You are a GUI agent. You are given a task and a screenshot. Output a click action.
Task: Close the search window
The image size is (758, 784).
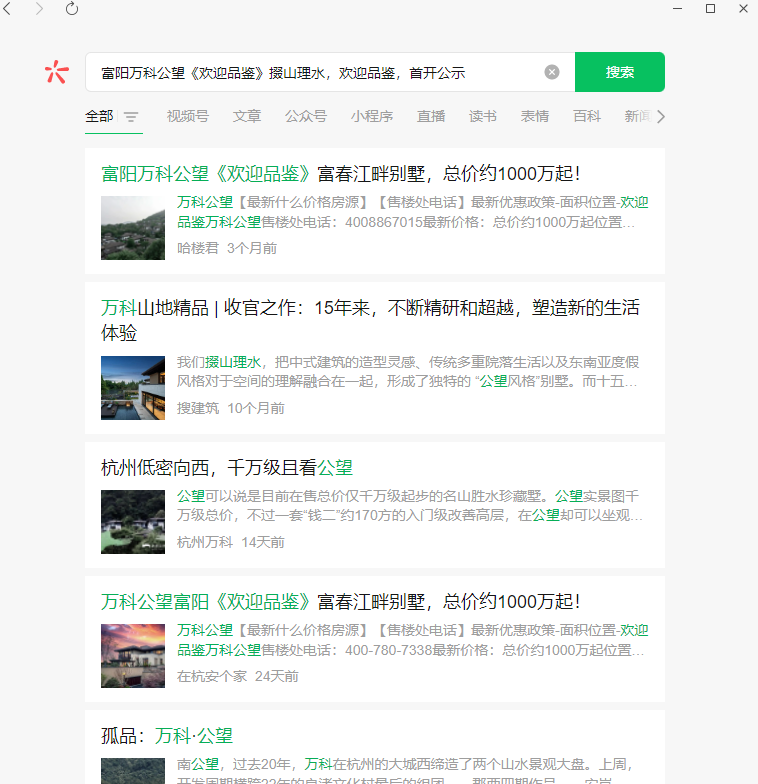click(744, 8)
